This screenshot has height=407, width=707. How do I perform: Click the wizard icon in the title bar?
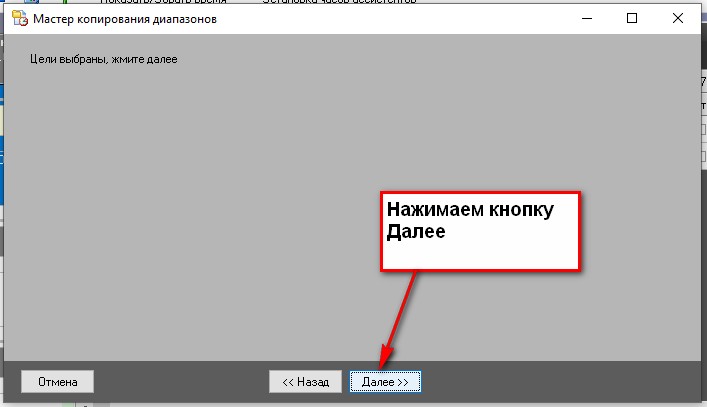18,18
